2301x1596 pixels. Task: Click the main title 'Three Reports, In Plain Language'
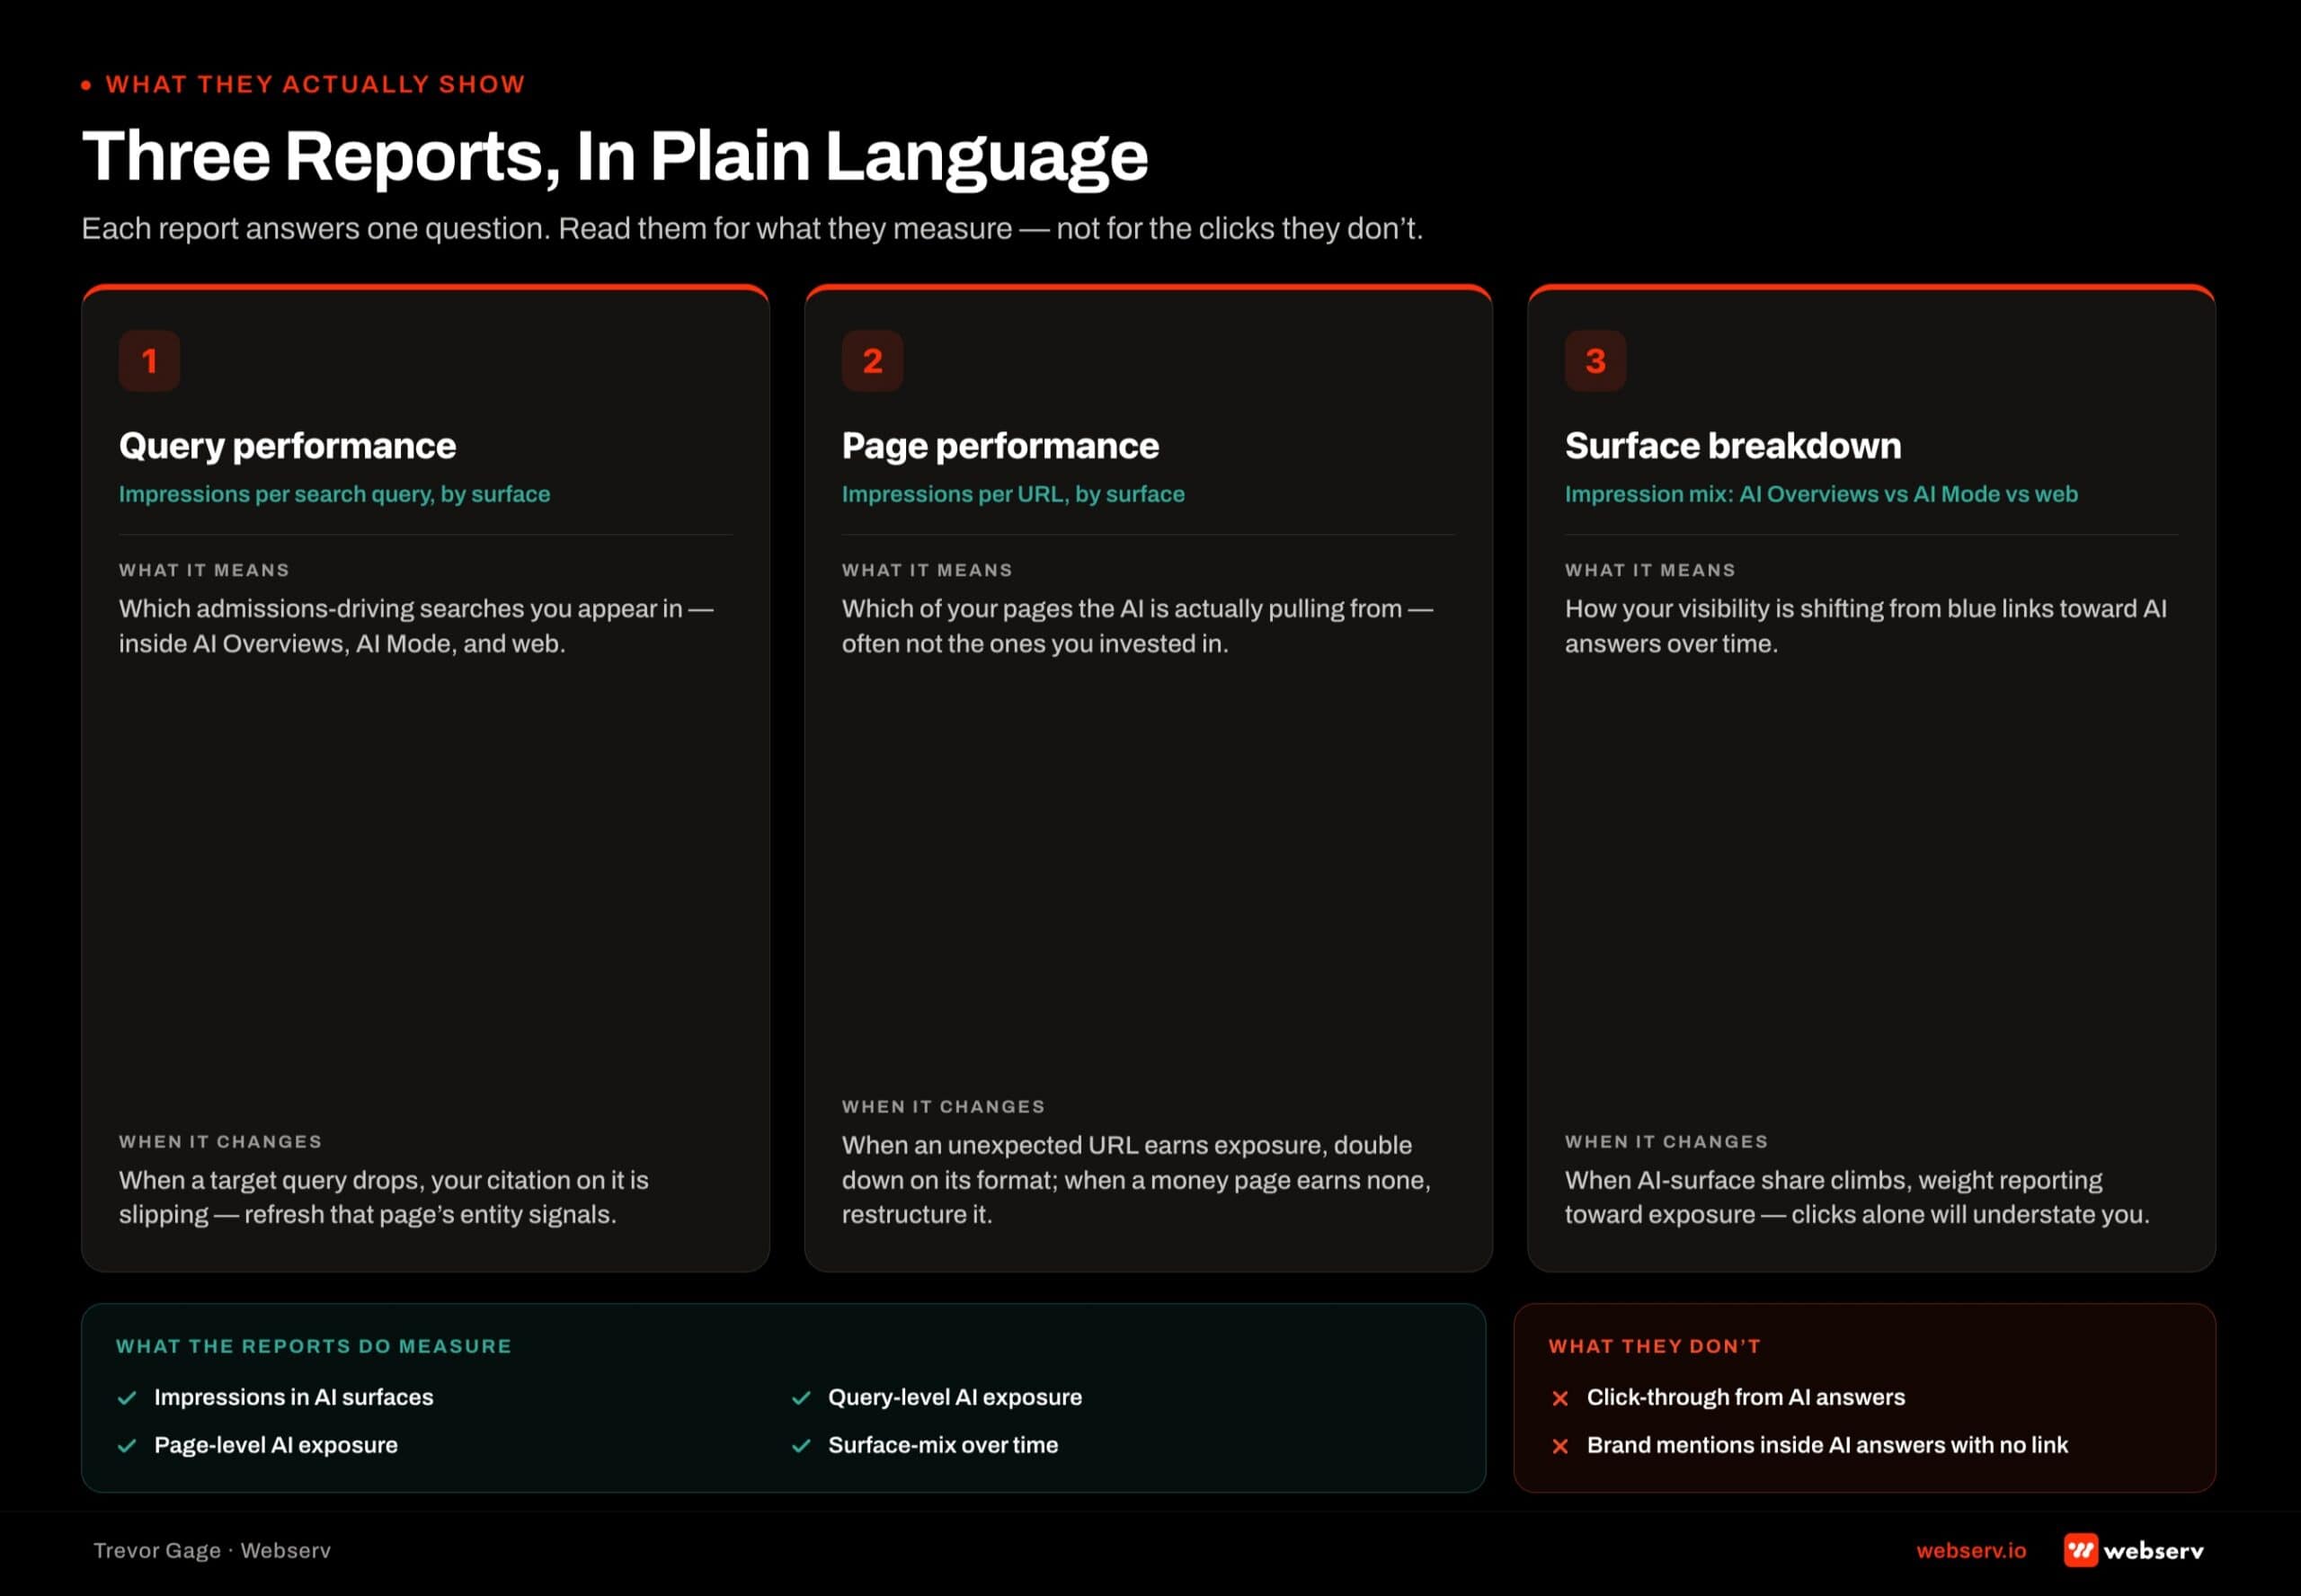614,156
